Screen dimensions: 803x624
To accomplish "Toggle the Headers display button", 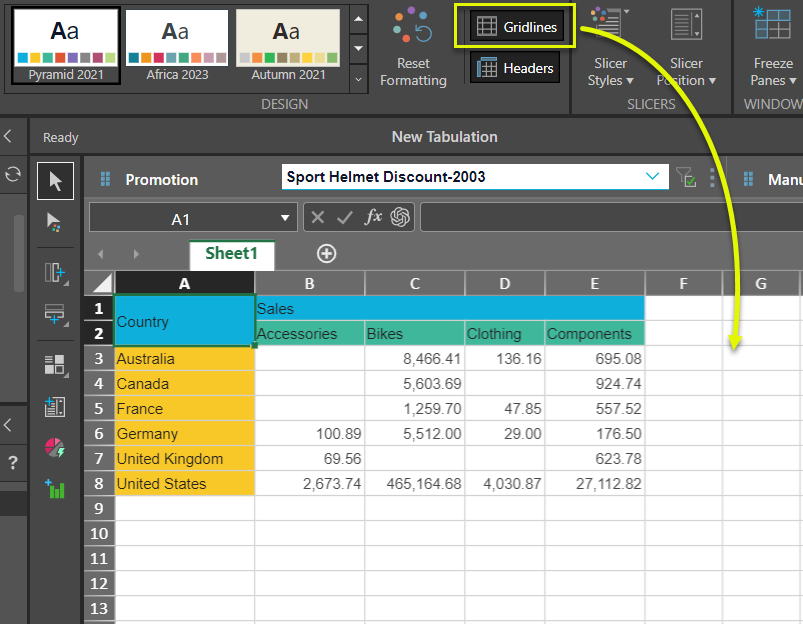I will pyautogui.click(x=516, y=68).
